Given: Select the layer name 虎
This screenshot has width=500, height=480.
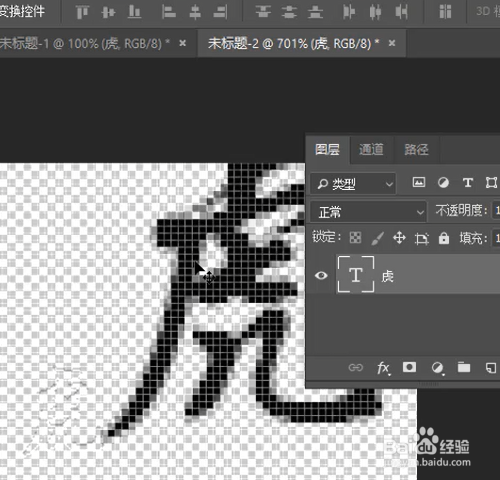Looking at the screenshot, I should (x=388, y=276).
